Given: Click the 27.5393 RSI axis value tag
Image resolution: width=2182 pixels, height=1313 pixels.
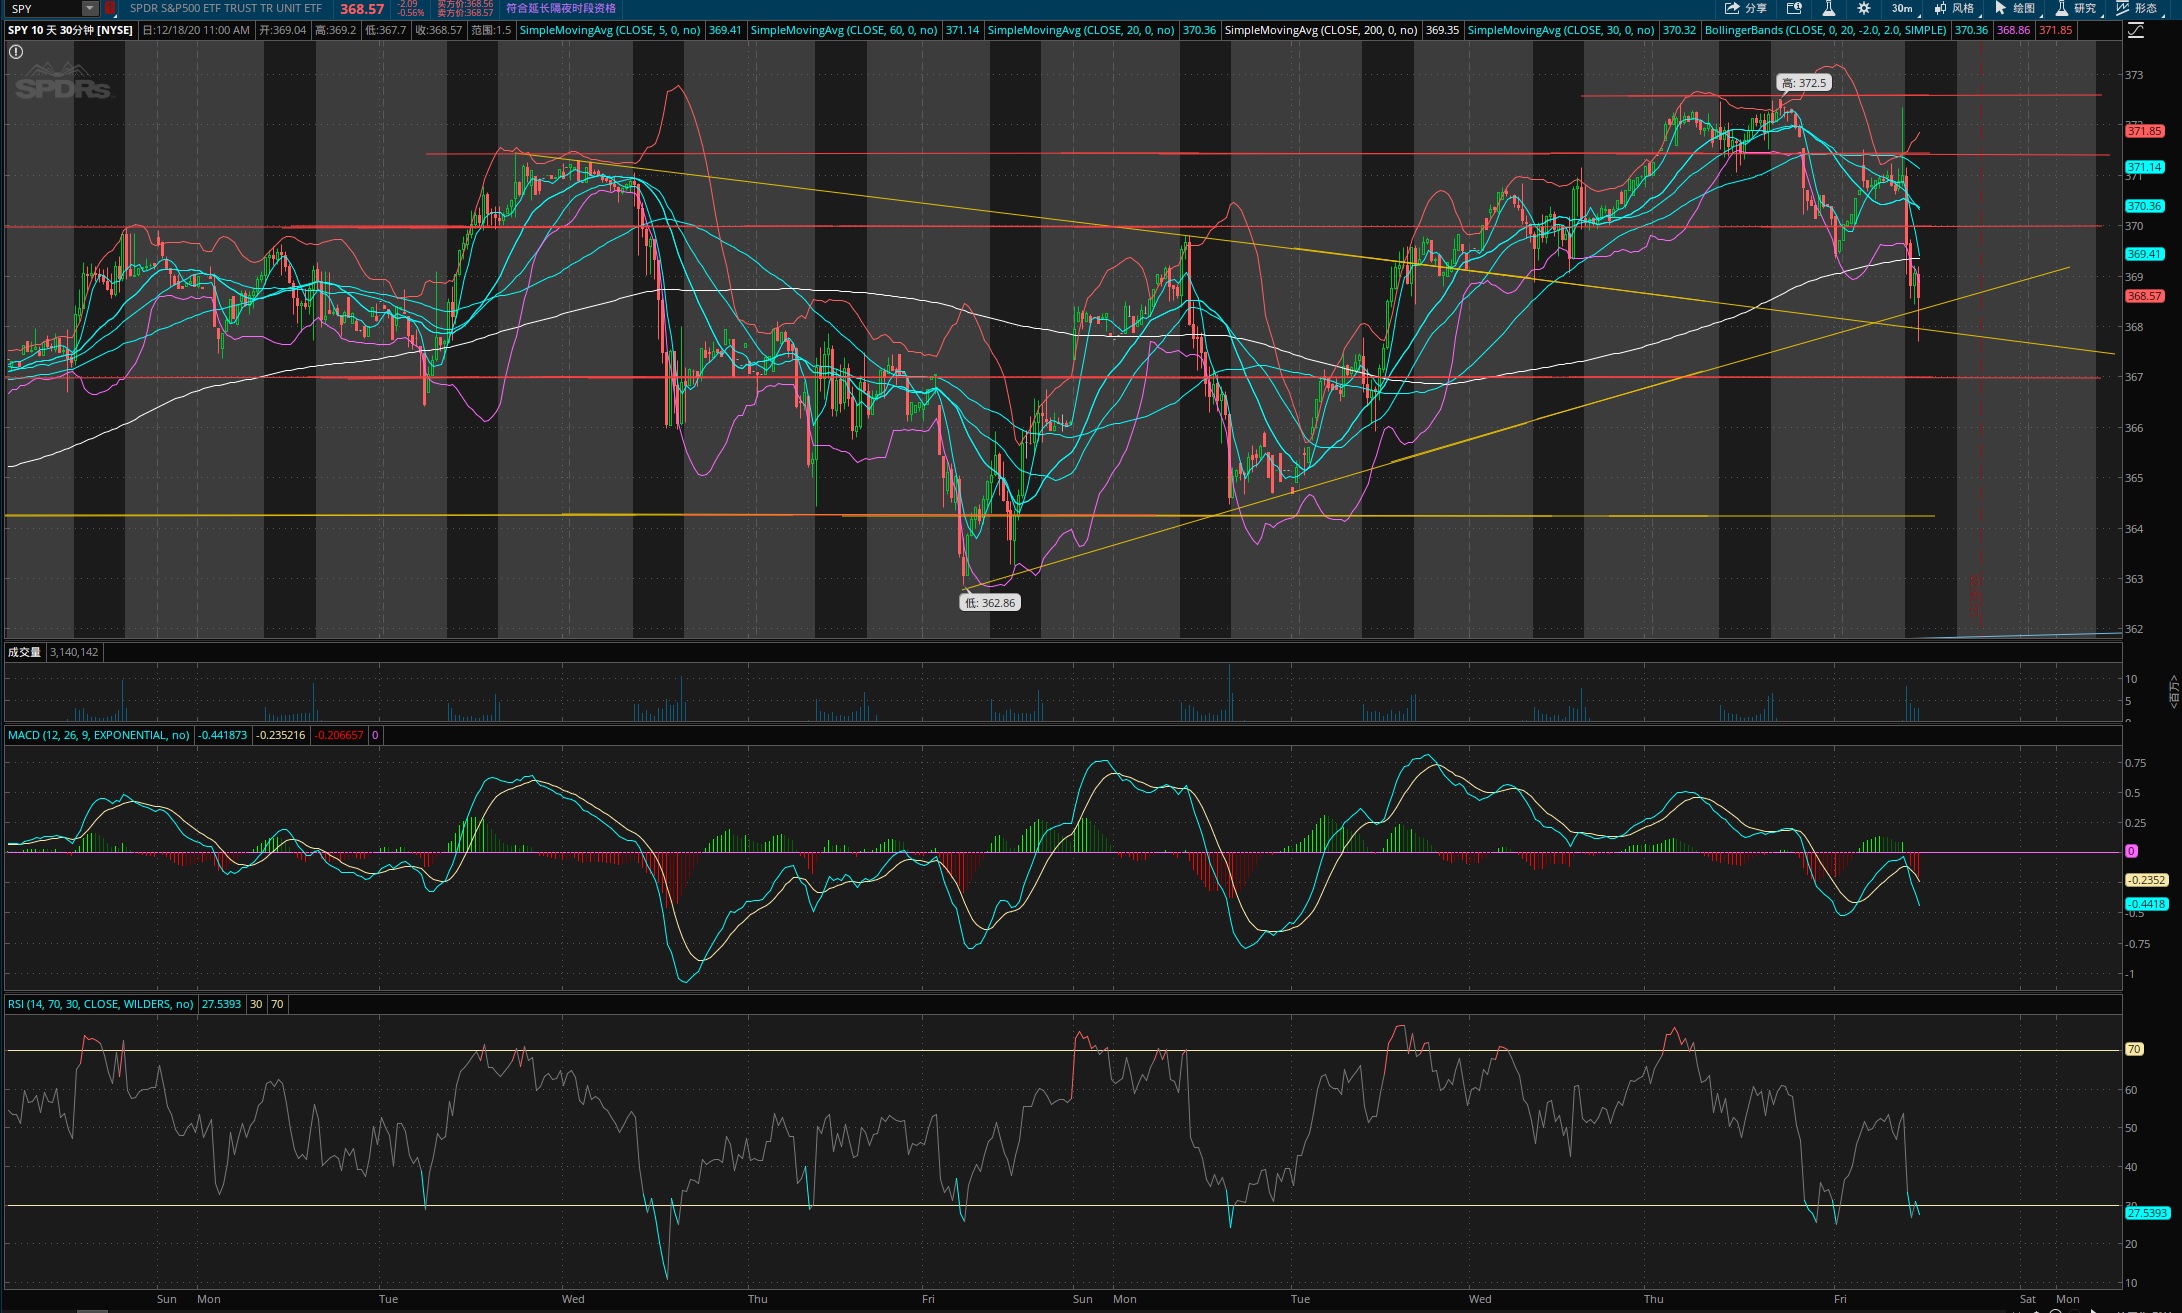Looking at the screenshot, I should [2147, 1213].
